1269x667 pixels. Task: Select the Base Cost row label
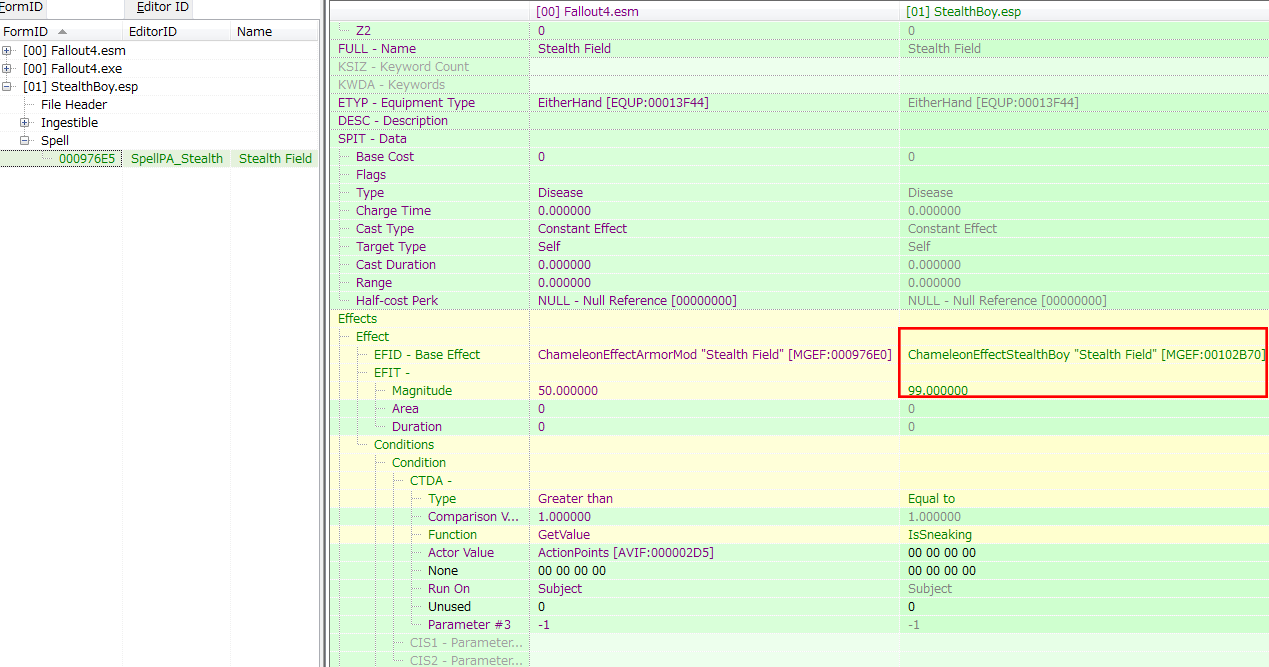coord(385,156)
